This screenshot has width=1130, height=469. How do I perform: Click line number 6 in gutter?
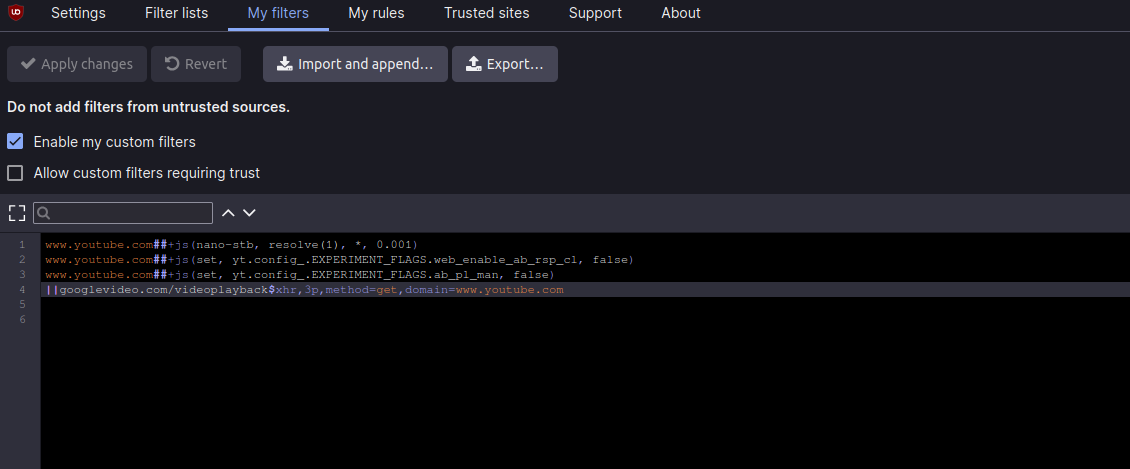click(22, 319)
